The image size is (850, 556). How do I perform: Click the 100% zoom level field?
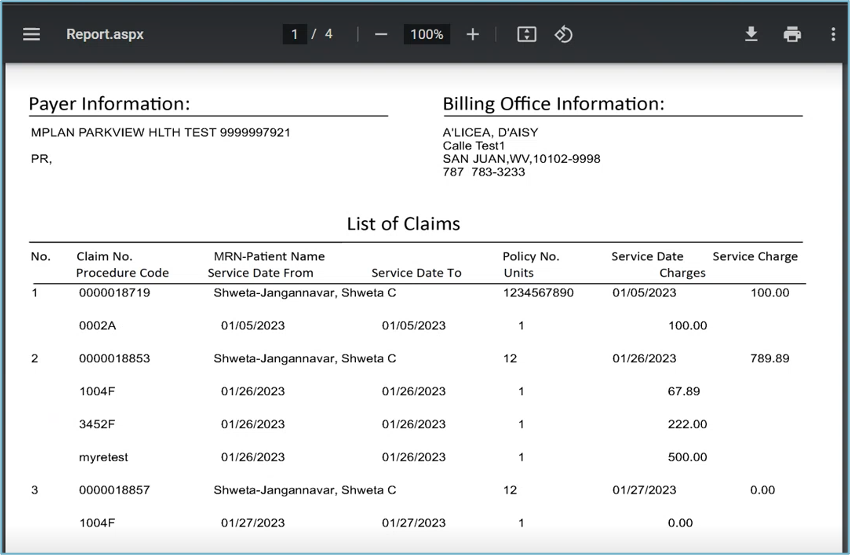pyautogui.click(x=427, y=34)
